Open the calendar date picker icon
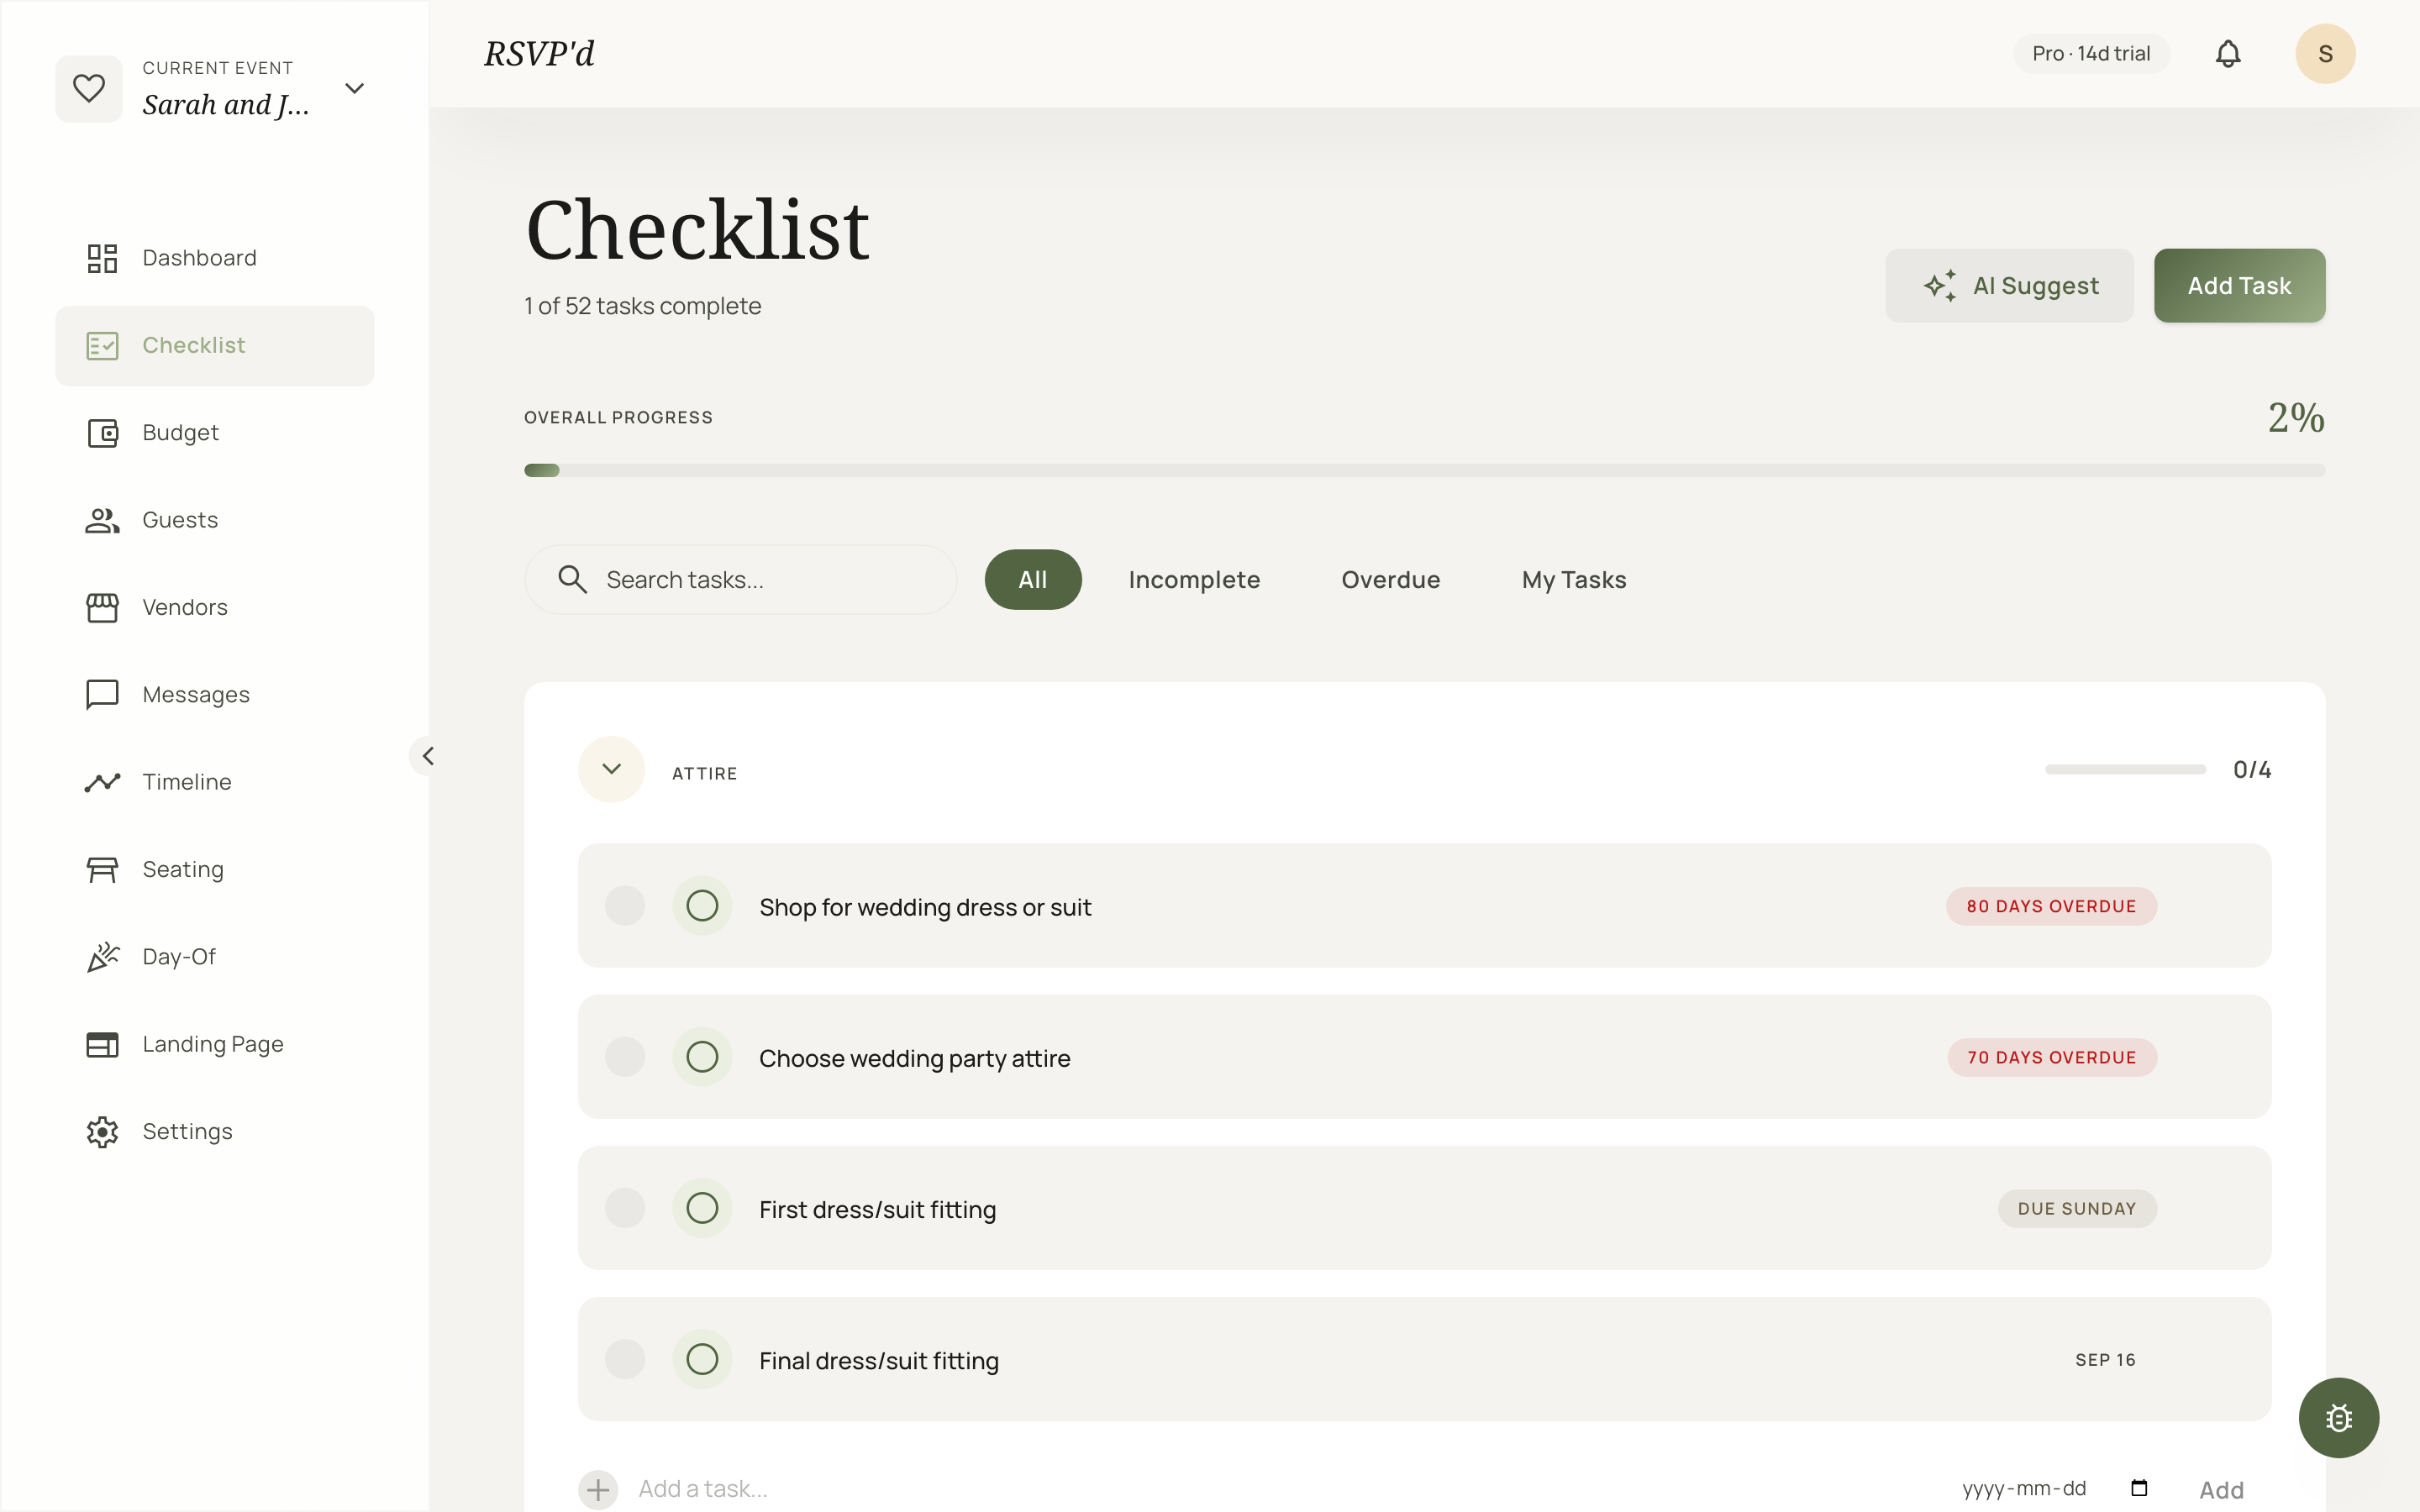Viewport: 2420px width, 1512px height. [2139, 1488]
